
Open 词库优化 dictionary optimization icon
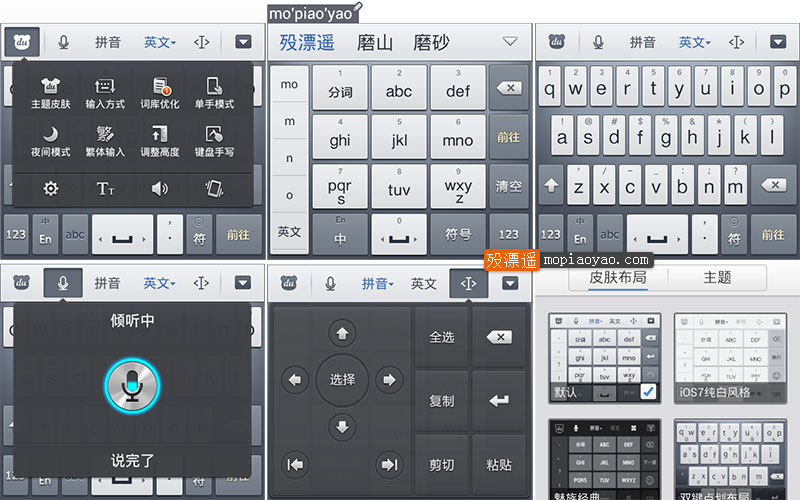pyautogui.click(x=160, y=93)
